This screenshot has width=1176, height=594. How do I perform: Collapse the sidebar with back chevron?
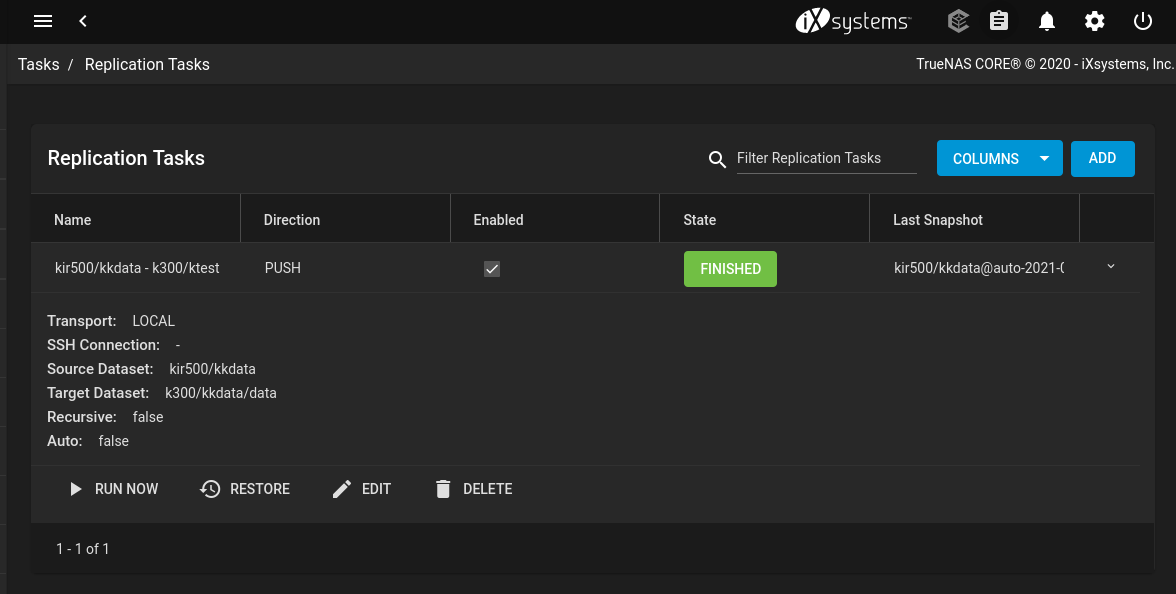tap(83, 21)
